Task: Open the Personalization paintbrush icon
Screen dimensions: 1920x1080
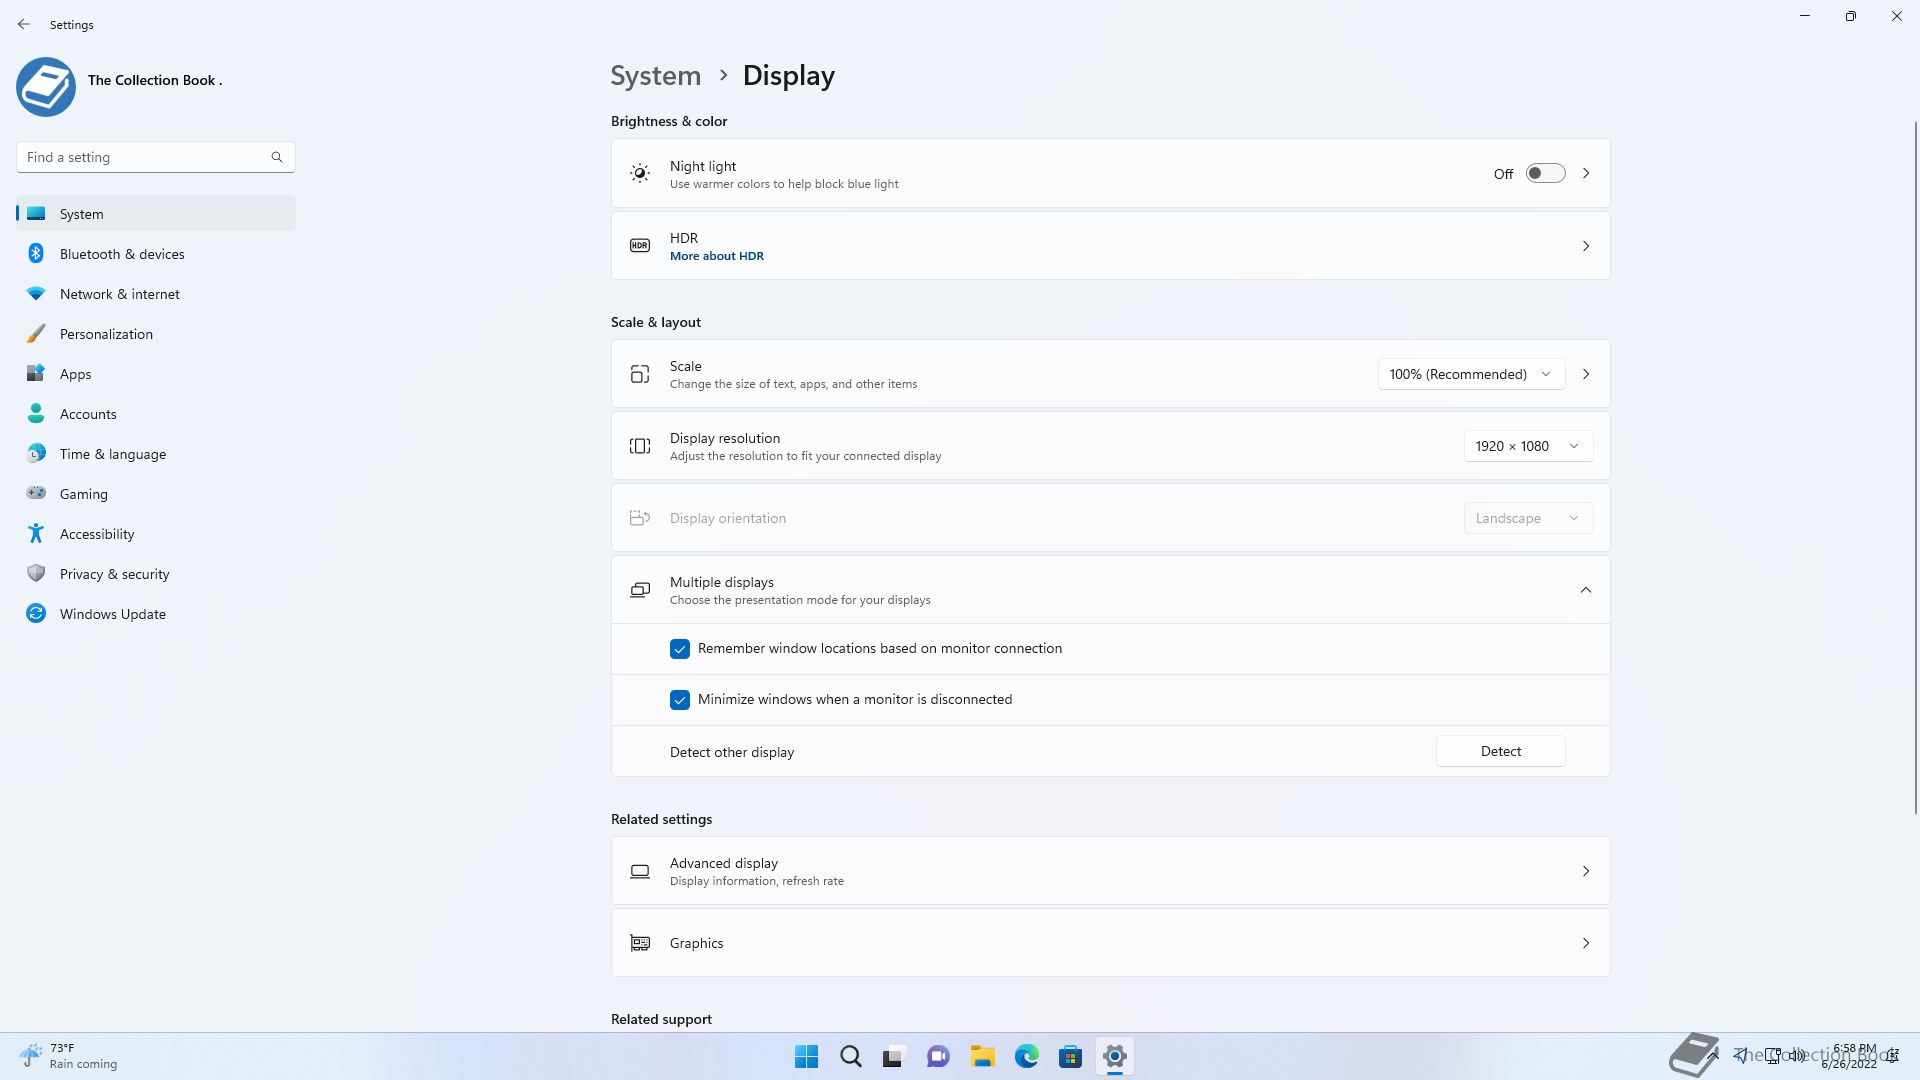Action: [x=36, y=334]
